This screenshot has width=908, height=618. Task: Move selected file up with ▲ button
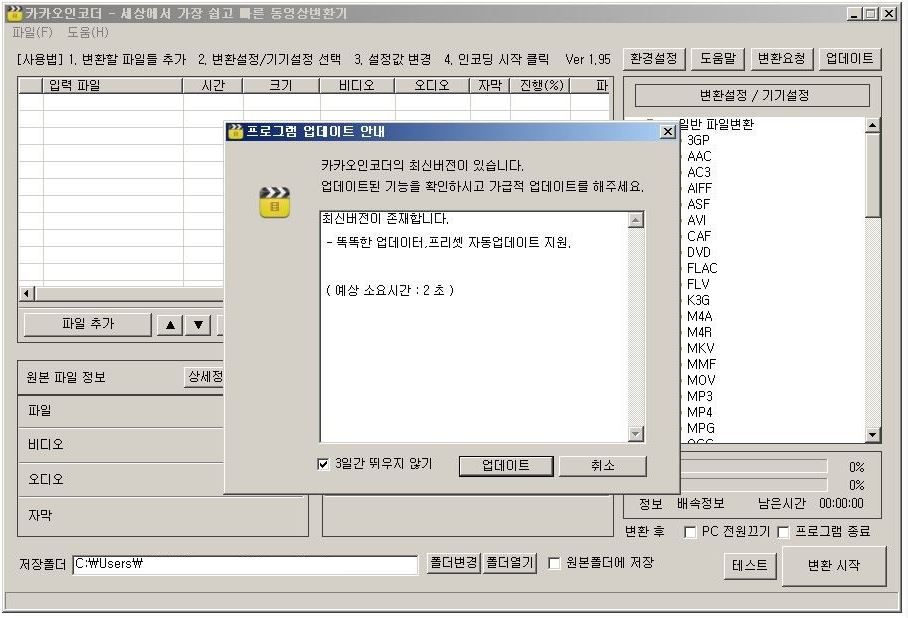coord(170,324)
